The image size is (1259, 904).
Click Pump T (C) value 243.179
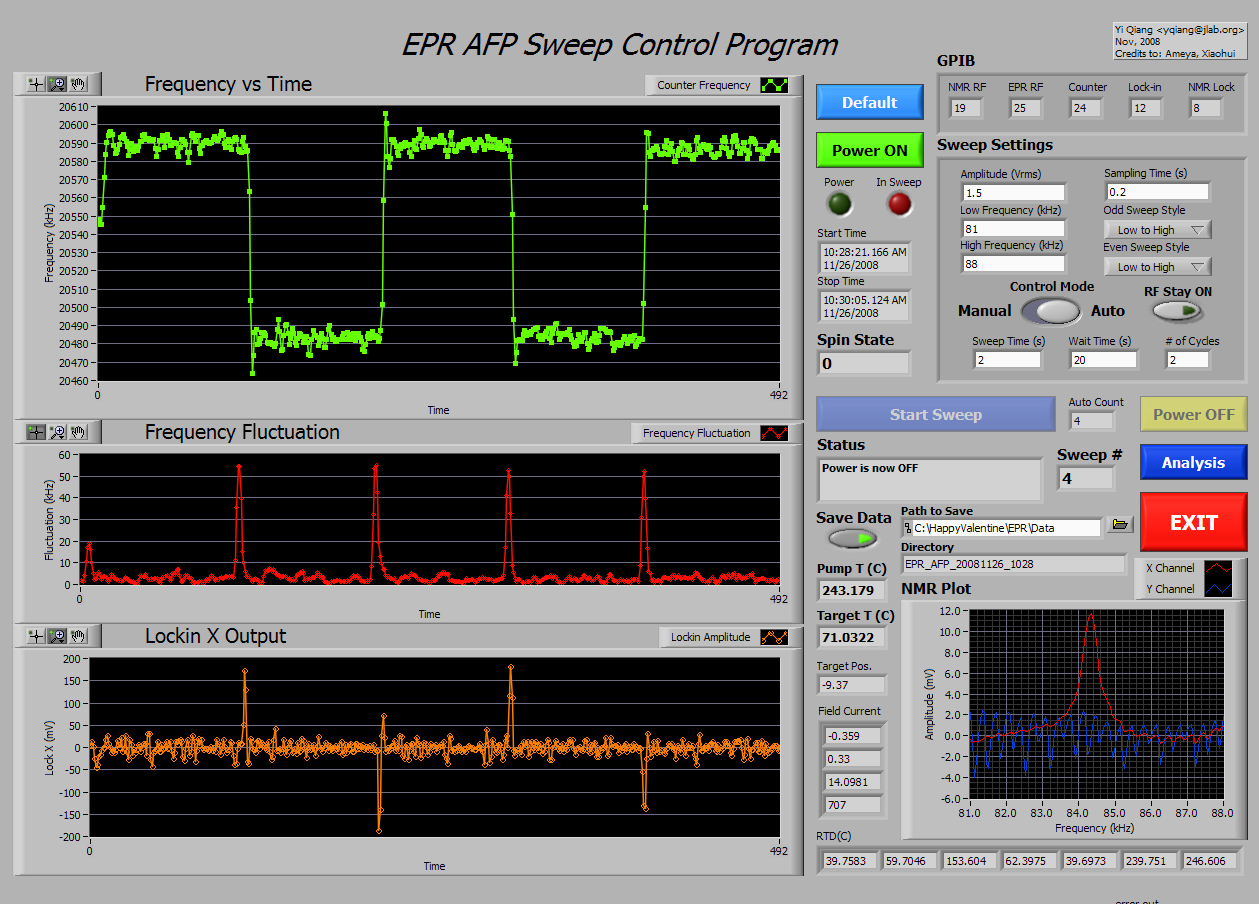pyautogui.click(x=852, y=590)
